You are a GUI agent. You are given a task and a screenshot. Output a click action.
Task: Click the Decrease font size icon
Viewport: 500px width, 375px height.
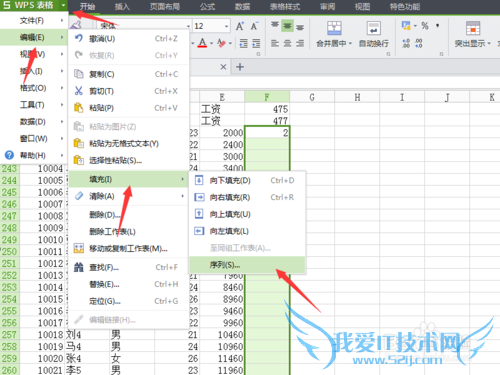(254, 26)
